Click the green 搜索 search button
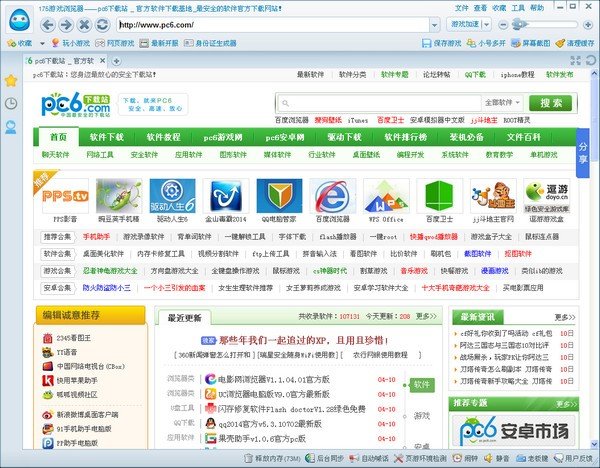 click(551, 102)
